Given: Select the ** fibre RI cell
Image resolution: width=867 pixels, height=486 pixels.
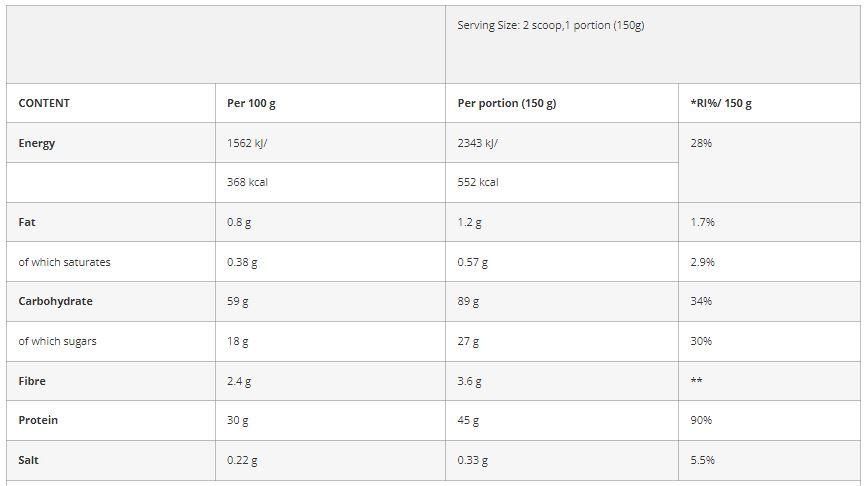Looking at the screenshot, I should (x=696, y=381).
